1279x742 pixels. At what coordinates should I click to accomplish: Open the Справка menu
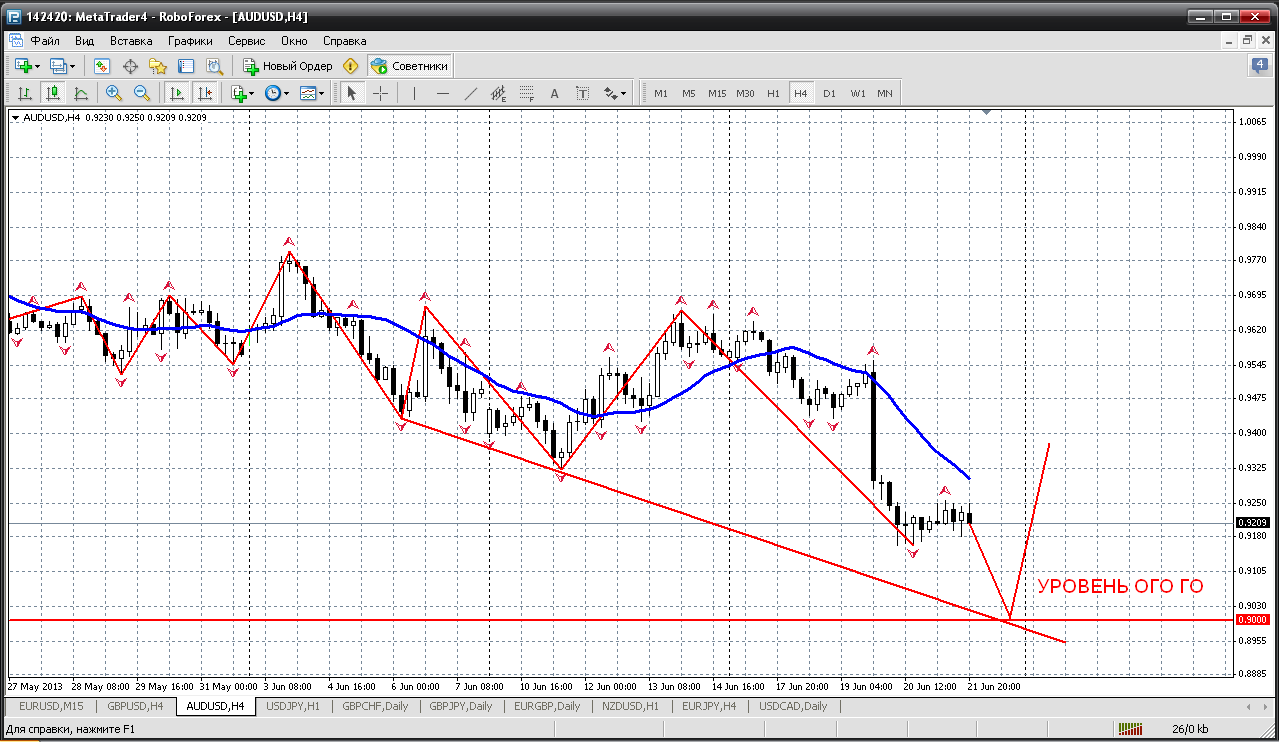[x=345, y=41]
